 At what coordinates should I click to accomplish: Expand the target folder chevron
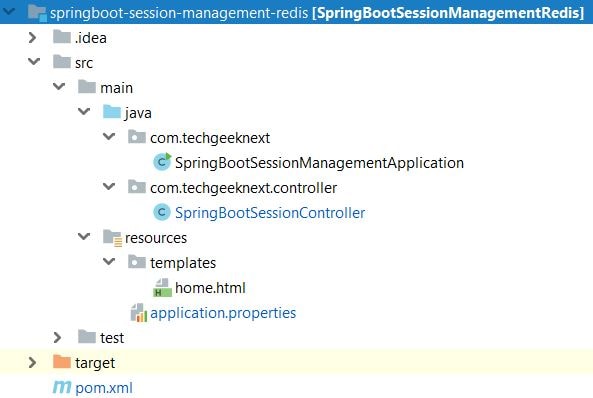[x=33, y=362]
